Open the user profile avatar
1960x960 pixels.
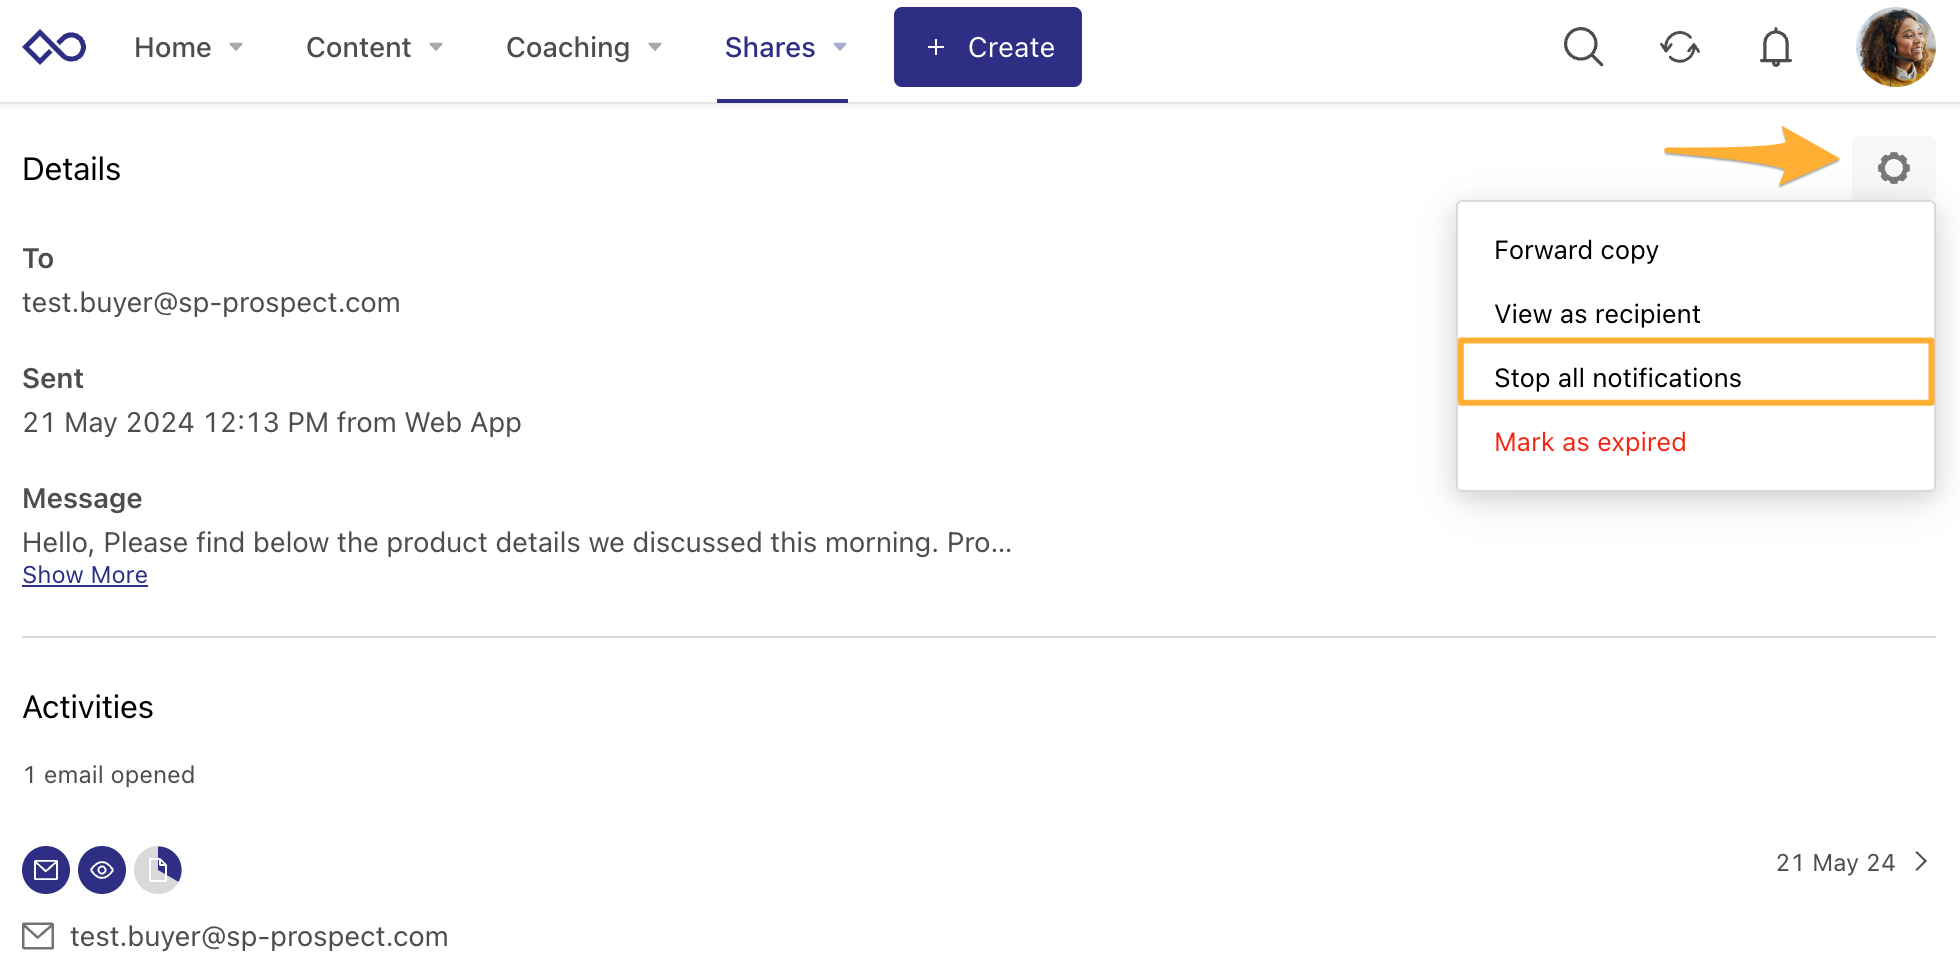1895,47
